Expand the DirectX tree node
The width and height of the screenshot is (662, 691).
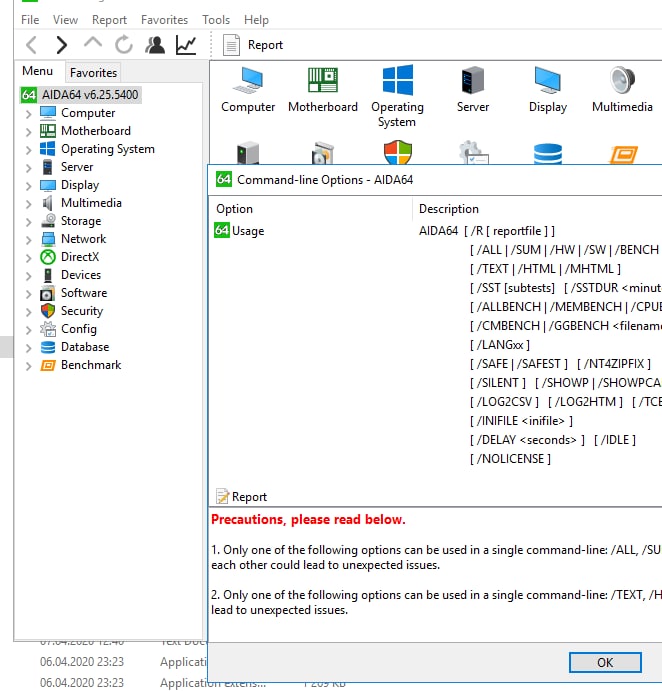tap(29, 258)
